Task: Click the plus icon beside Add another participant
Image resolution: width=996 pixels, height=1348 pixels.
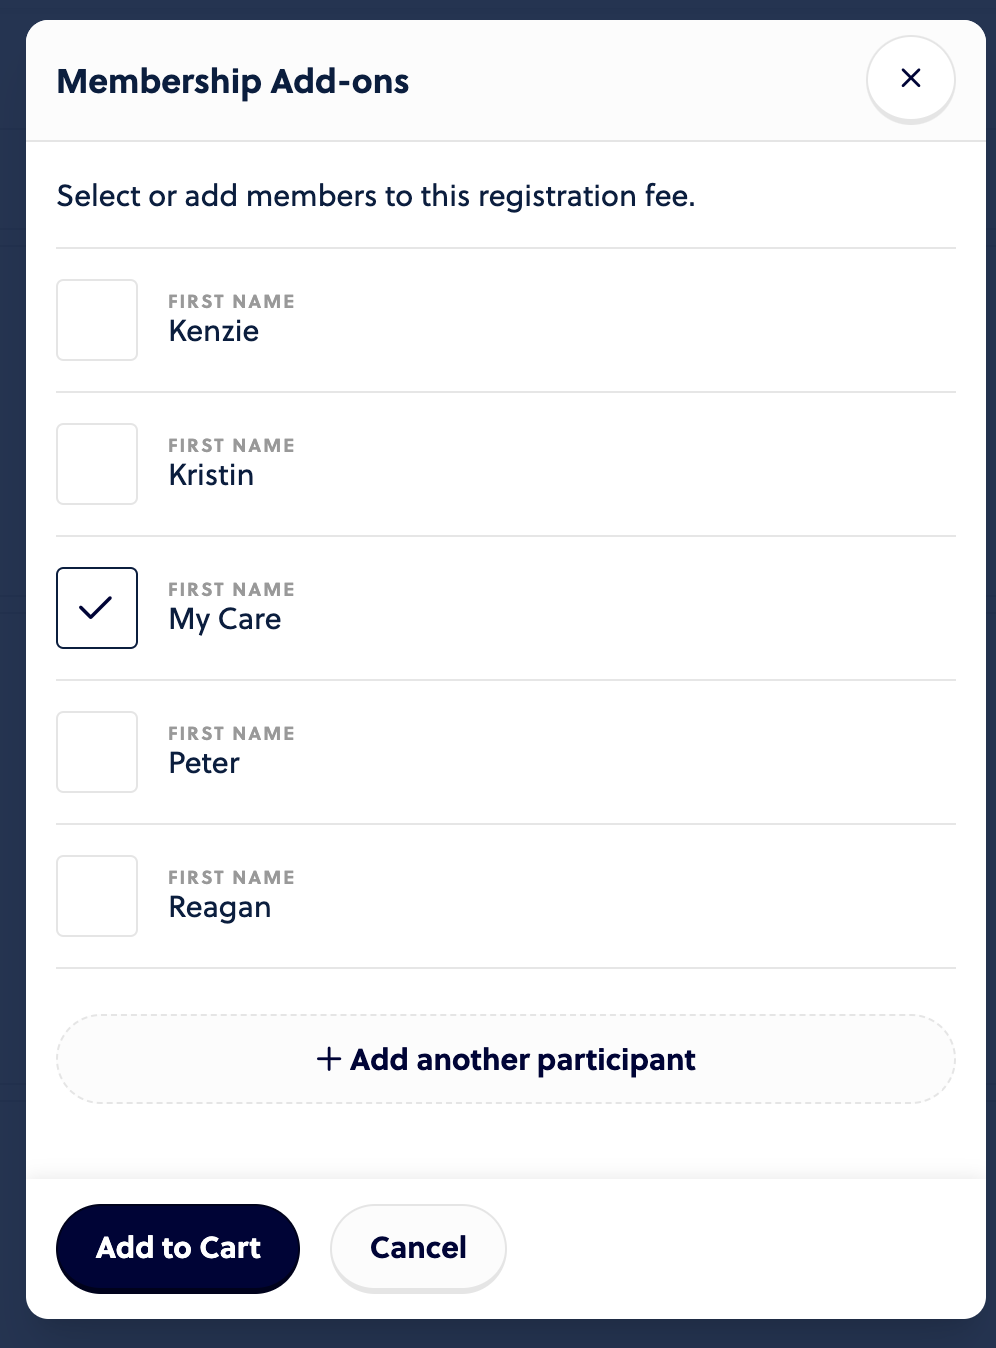Action: tap(329, 1059)
